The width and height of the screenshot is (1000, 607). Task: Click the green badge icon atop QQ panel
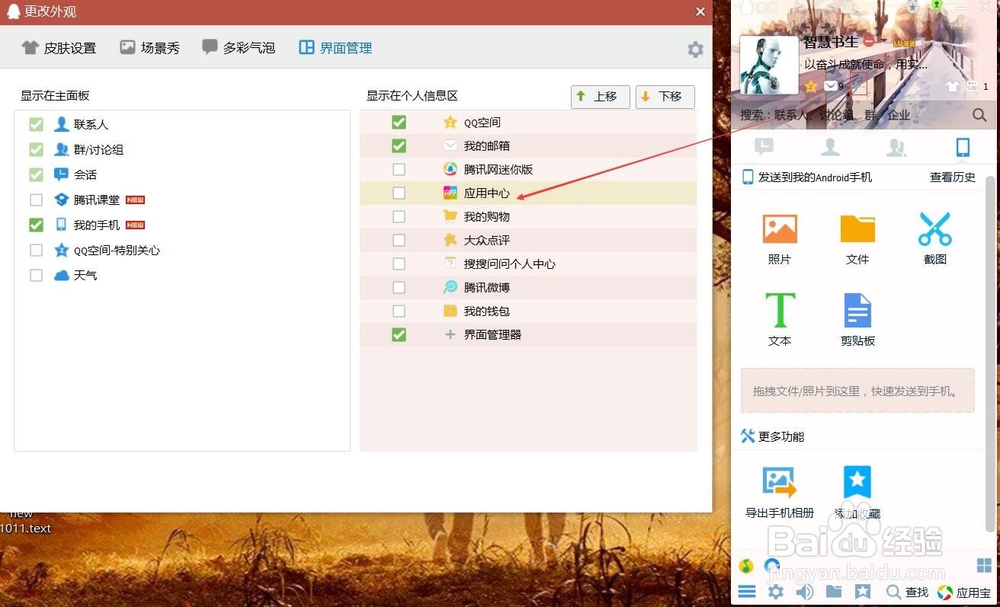(937, 5)
